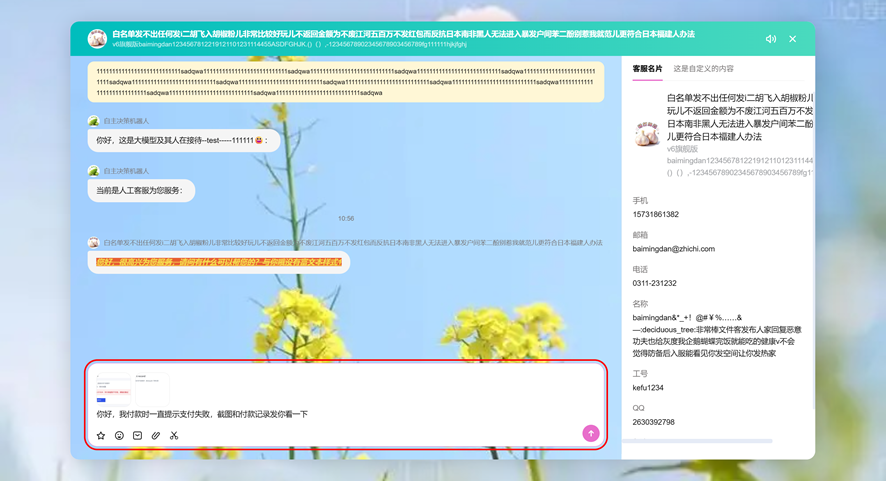The width and height of the screenshot is (886, 481).
Task: Click the v6旗舰版 label in card
Action: pyautogui.click(x=682, y=149)
